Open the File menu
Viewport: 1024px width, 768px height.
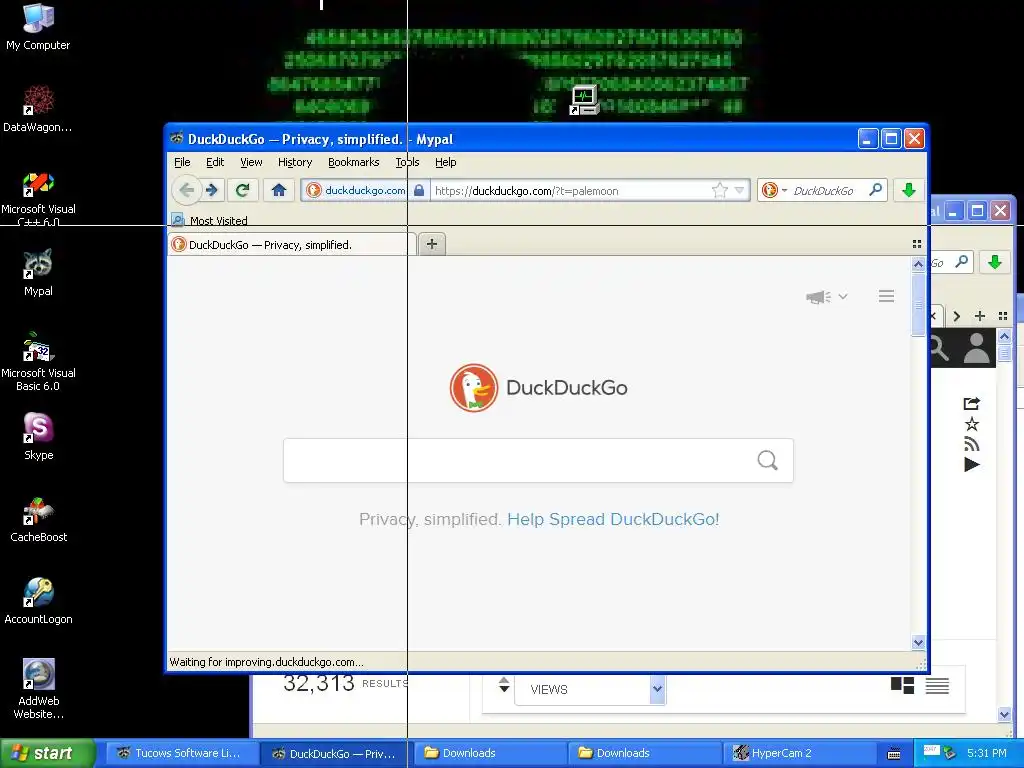pyautogui.click(x=182, y=162)
